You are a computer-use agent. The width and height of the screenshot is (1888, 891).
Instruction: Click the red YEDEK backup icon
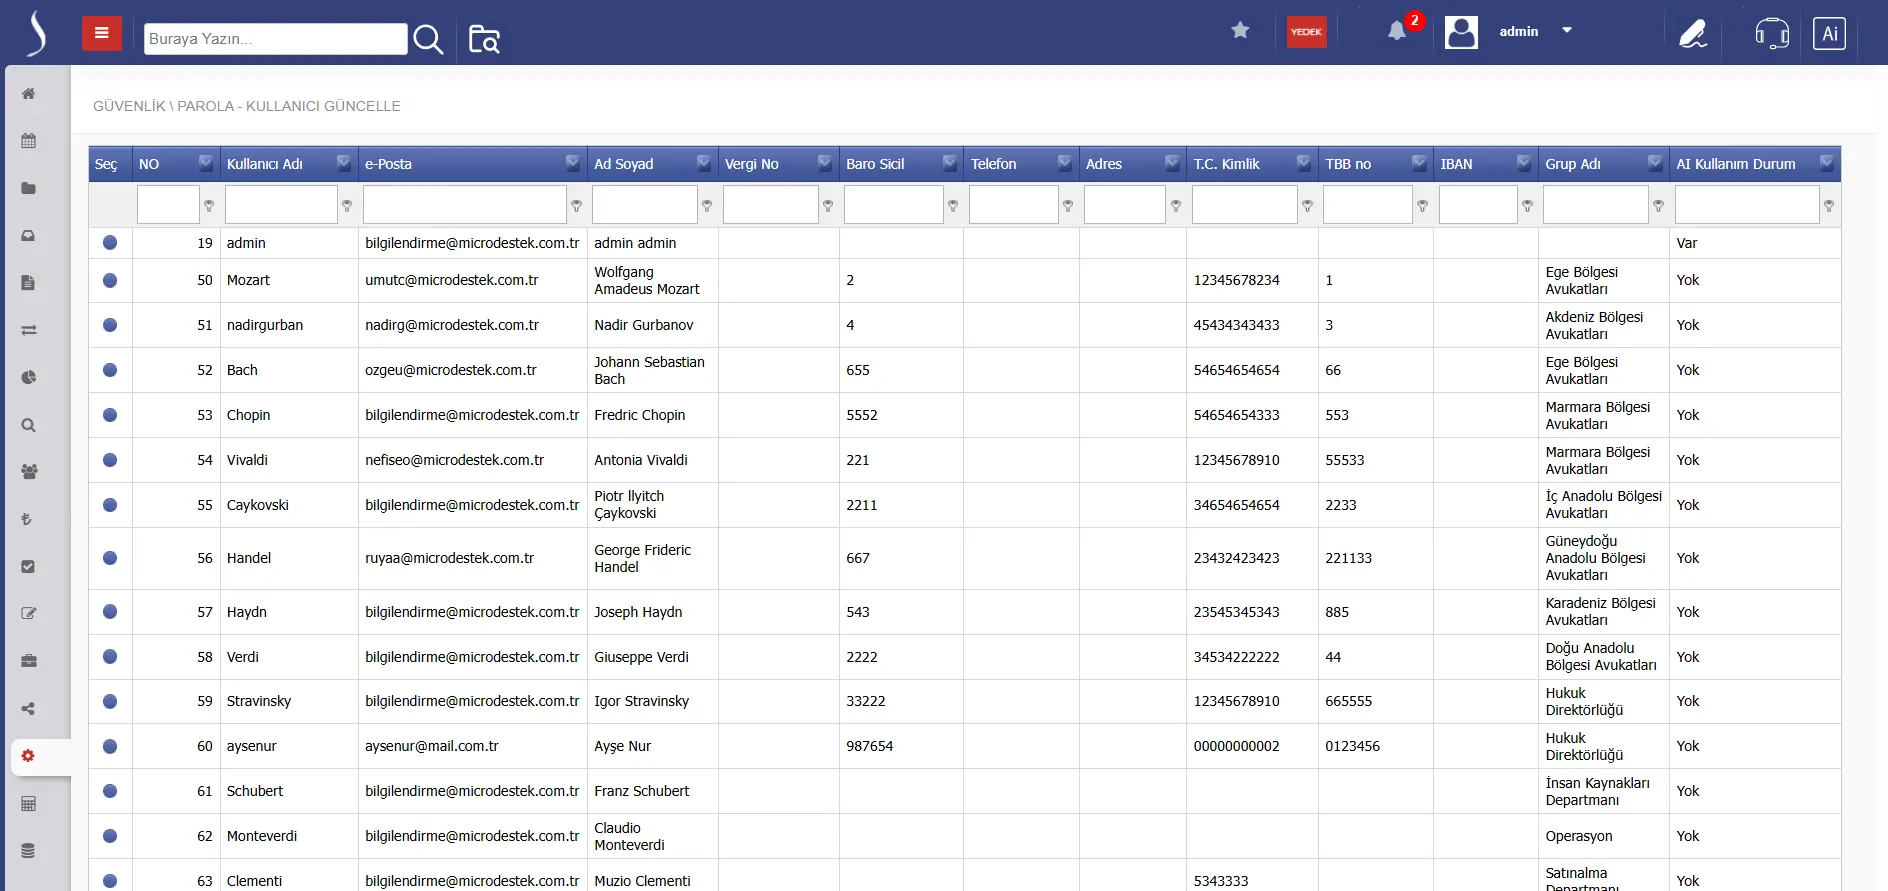1306,32
